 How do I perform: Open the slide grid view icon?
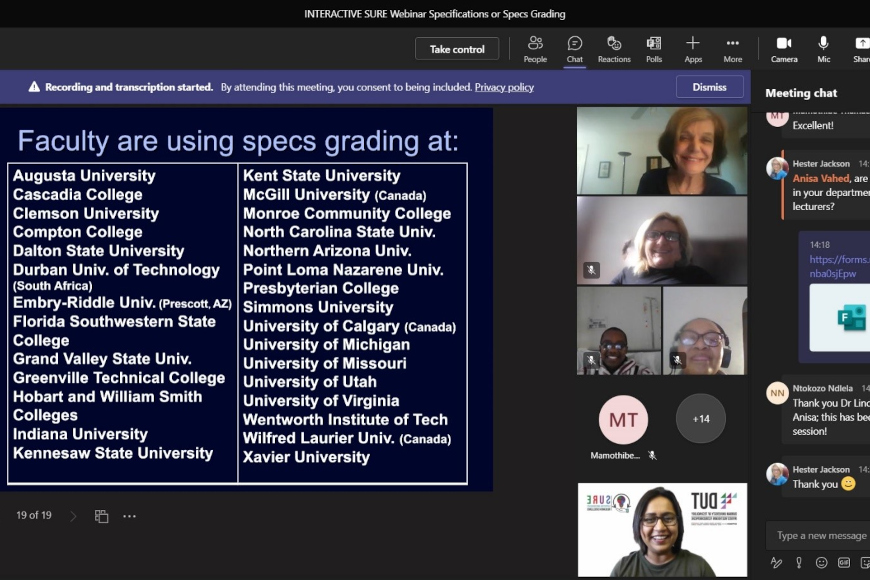tap(102, 516)
